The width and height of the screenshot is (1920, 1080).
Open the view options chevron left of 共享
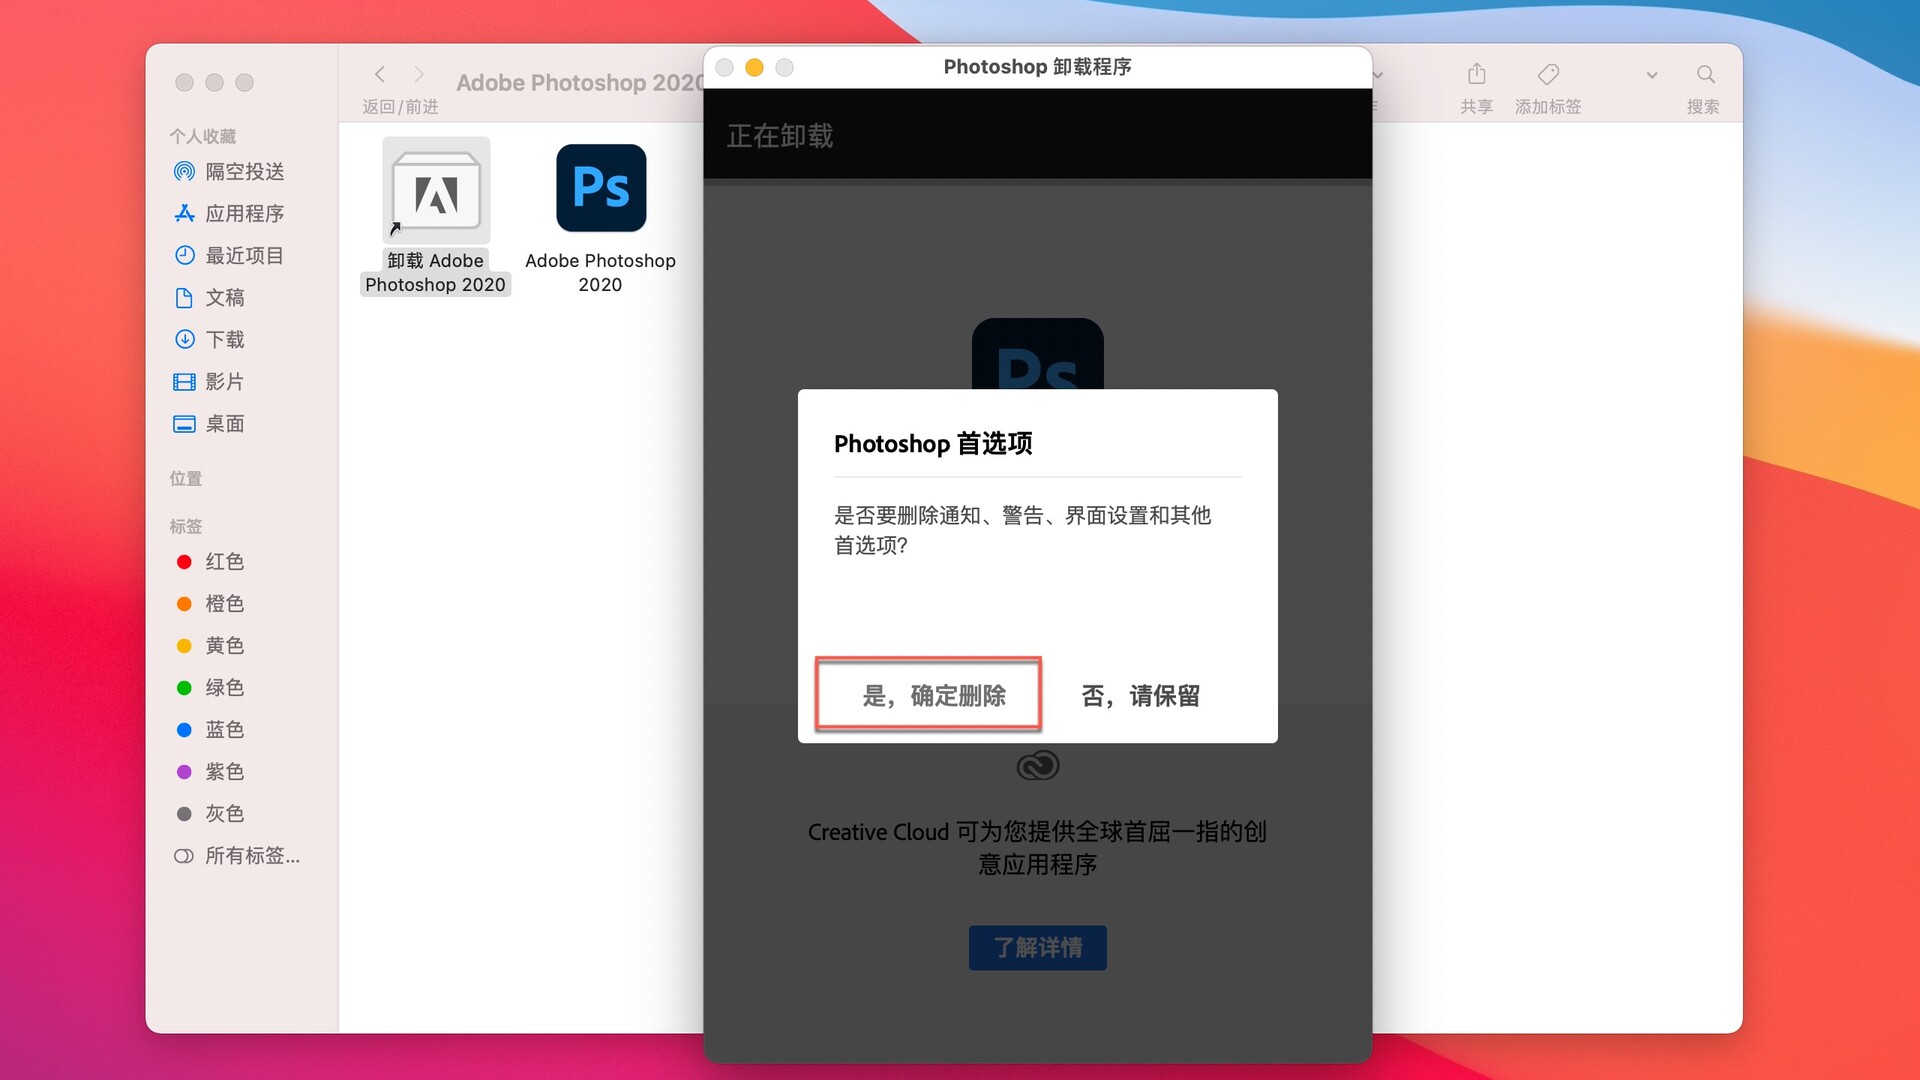[x=1378, y=75]
